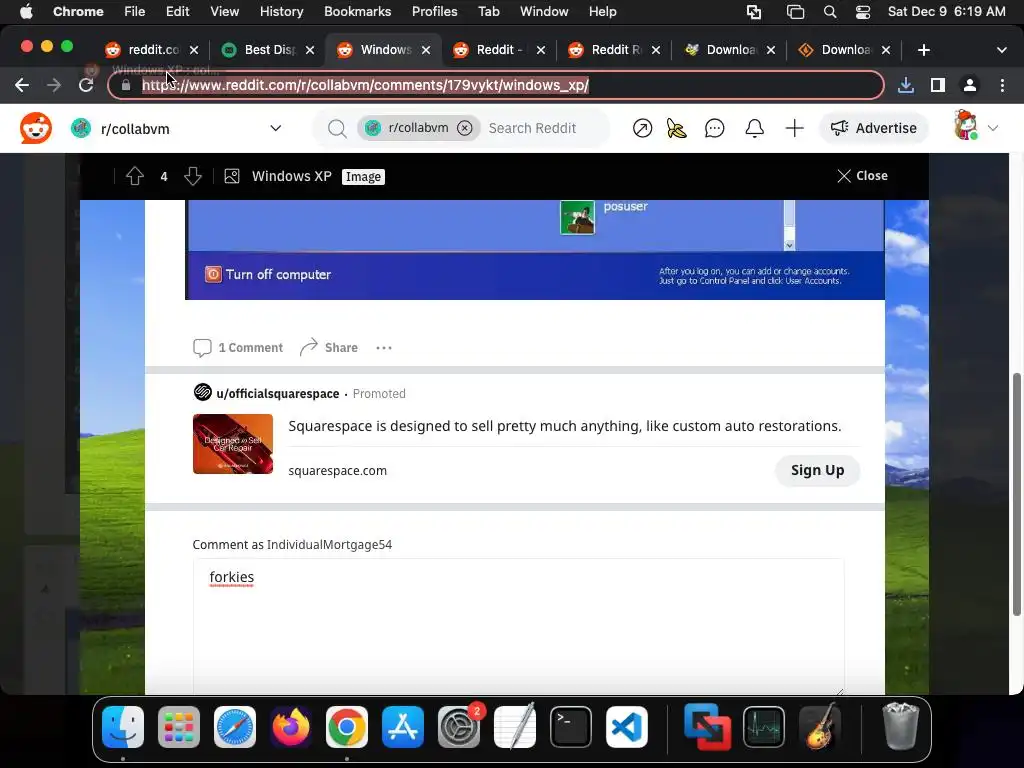This screenshot has width=1024, height=768.
Task: Switch to the reddit.com tab
Action: [152, 50]
